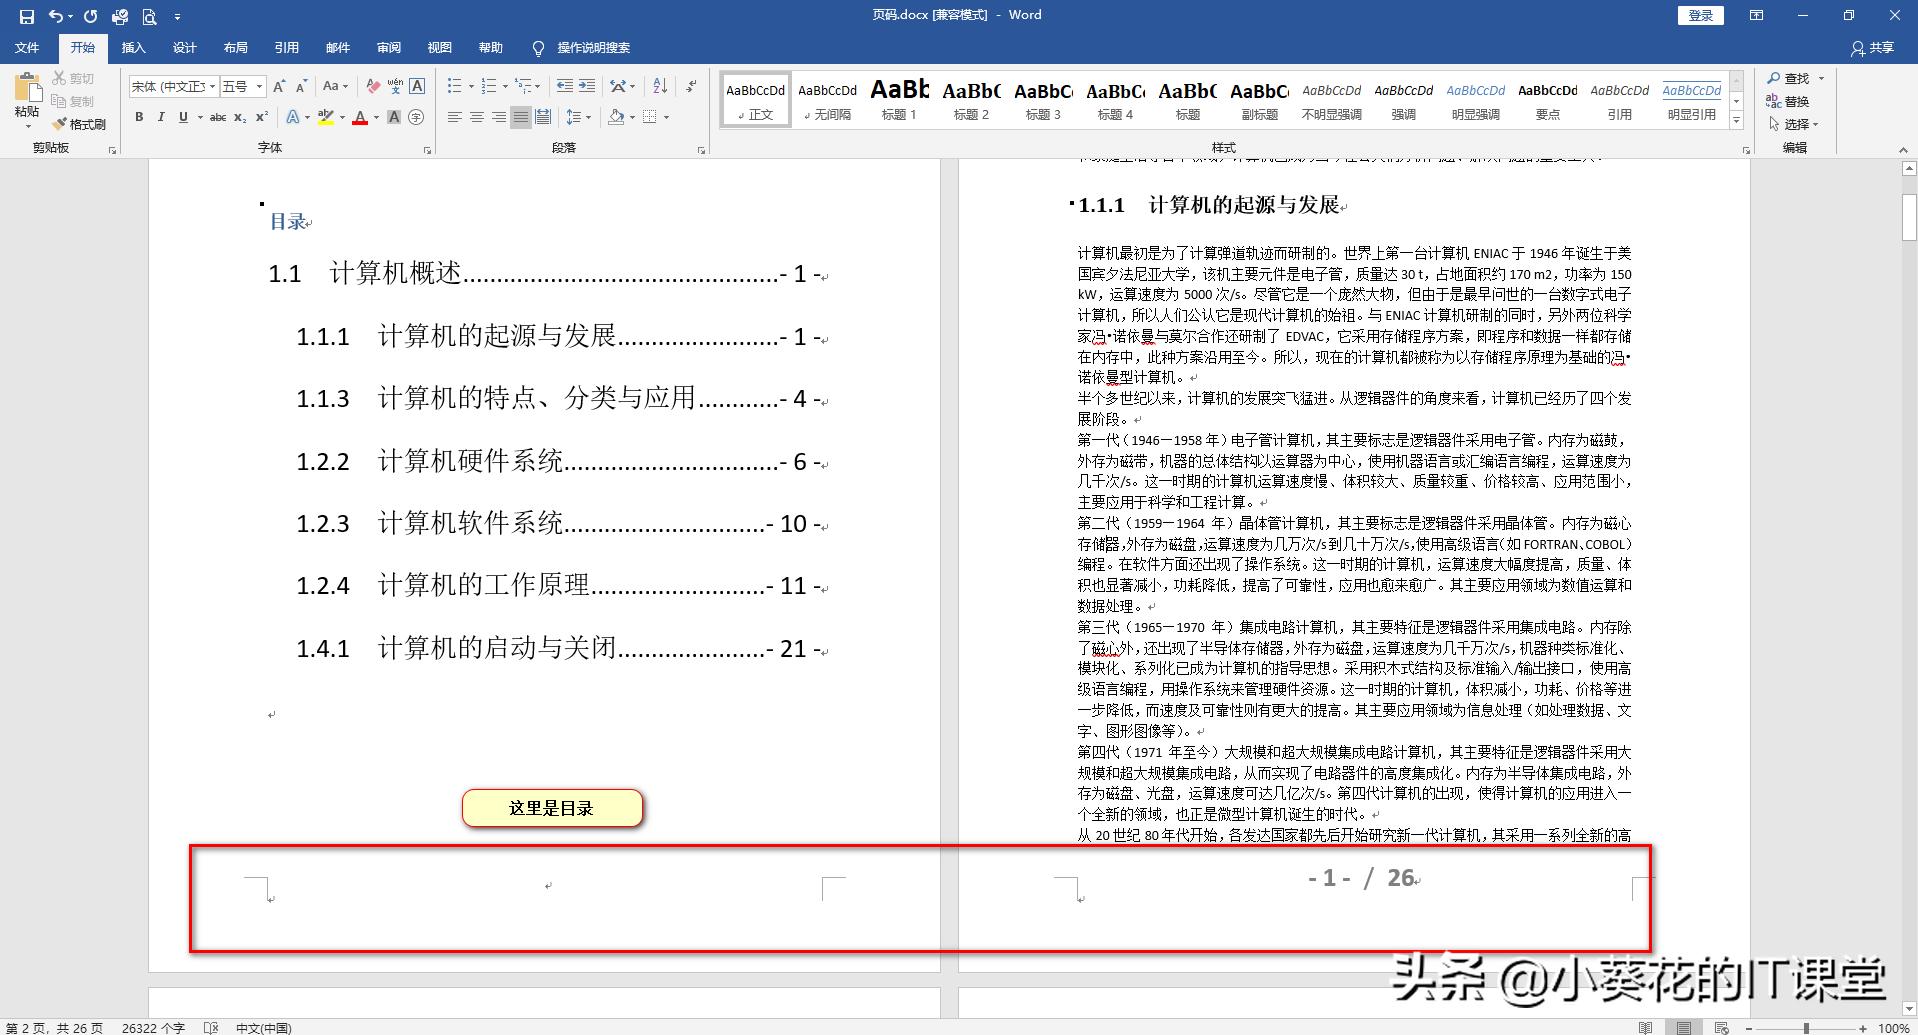
Task: Toggle justified alignment off
Action: (520, 117)
